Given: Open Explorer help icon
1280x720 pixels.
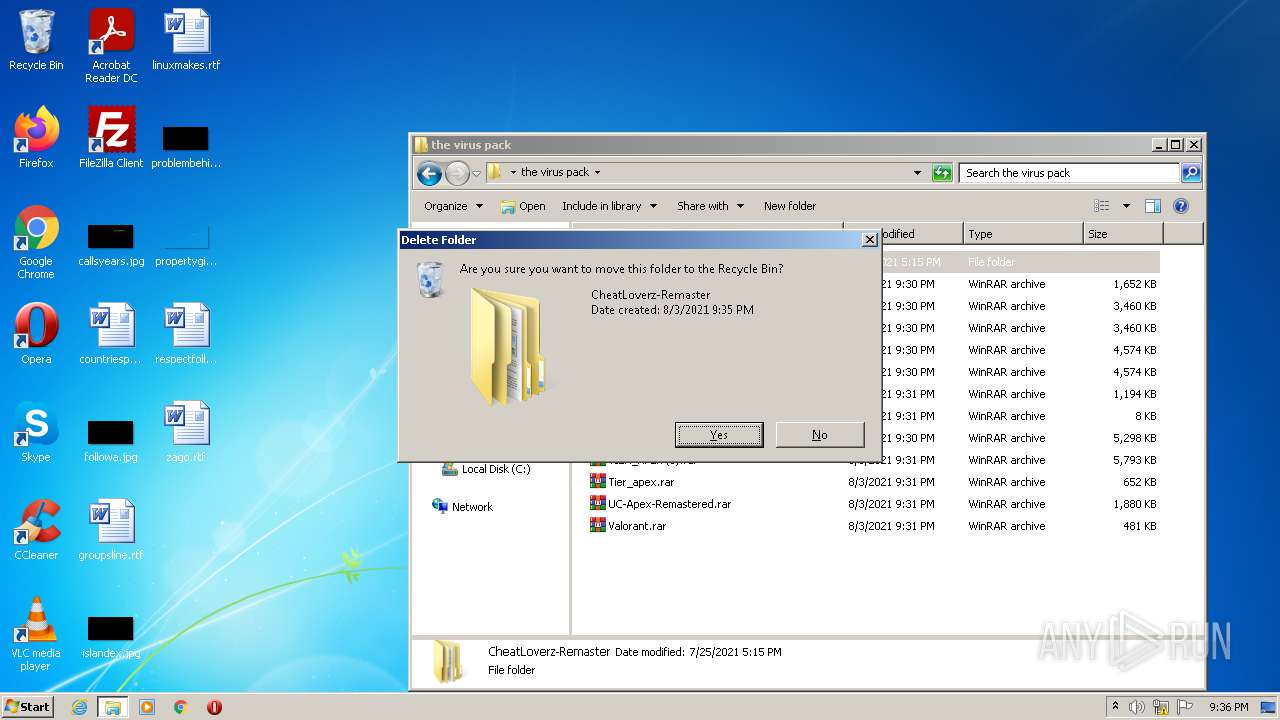Looking at the screenshot, I should pos(1181,206).
